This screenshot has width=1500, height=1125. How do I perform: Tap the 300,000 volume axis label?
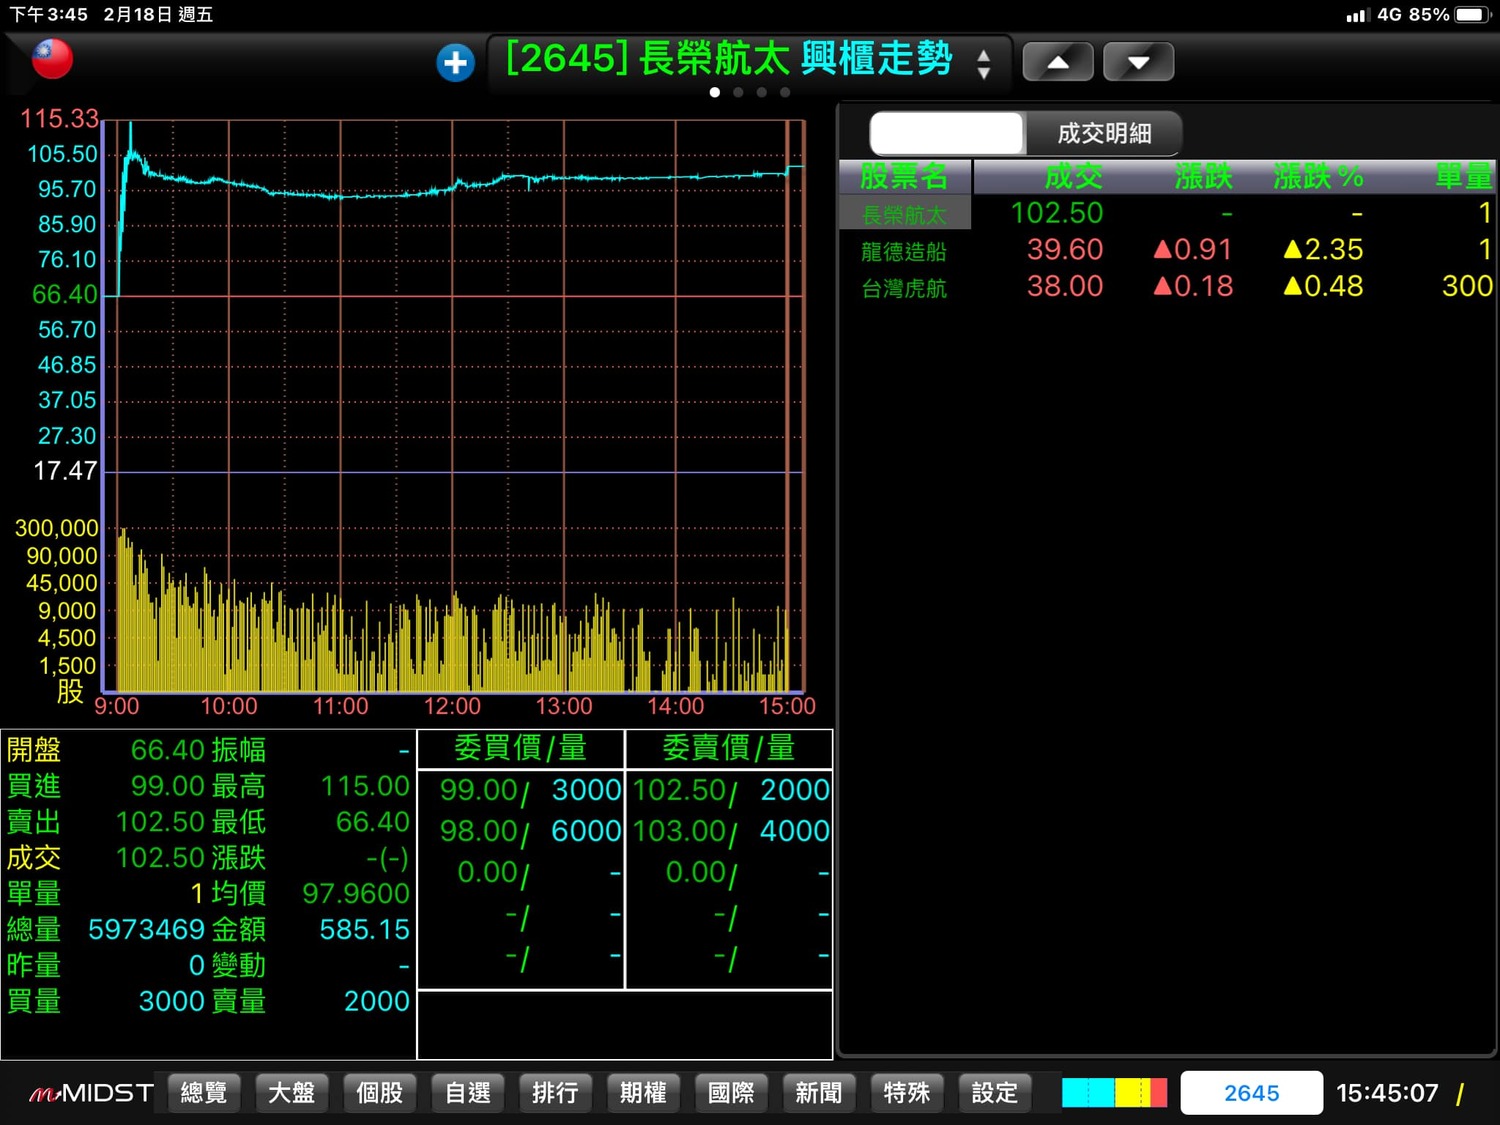pyautogui.click(x=57, y=528)
